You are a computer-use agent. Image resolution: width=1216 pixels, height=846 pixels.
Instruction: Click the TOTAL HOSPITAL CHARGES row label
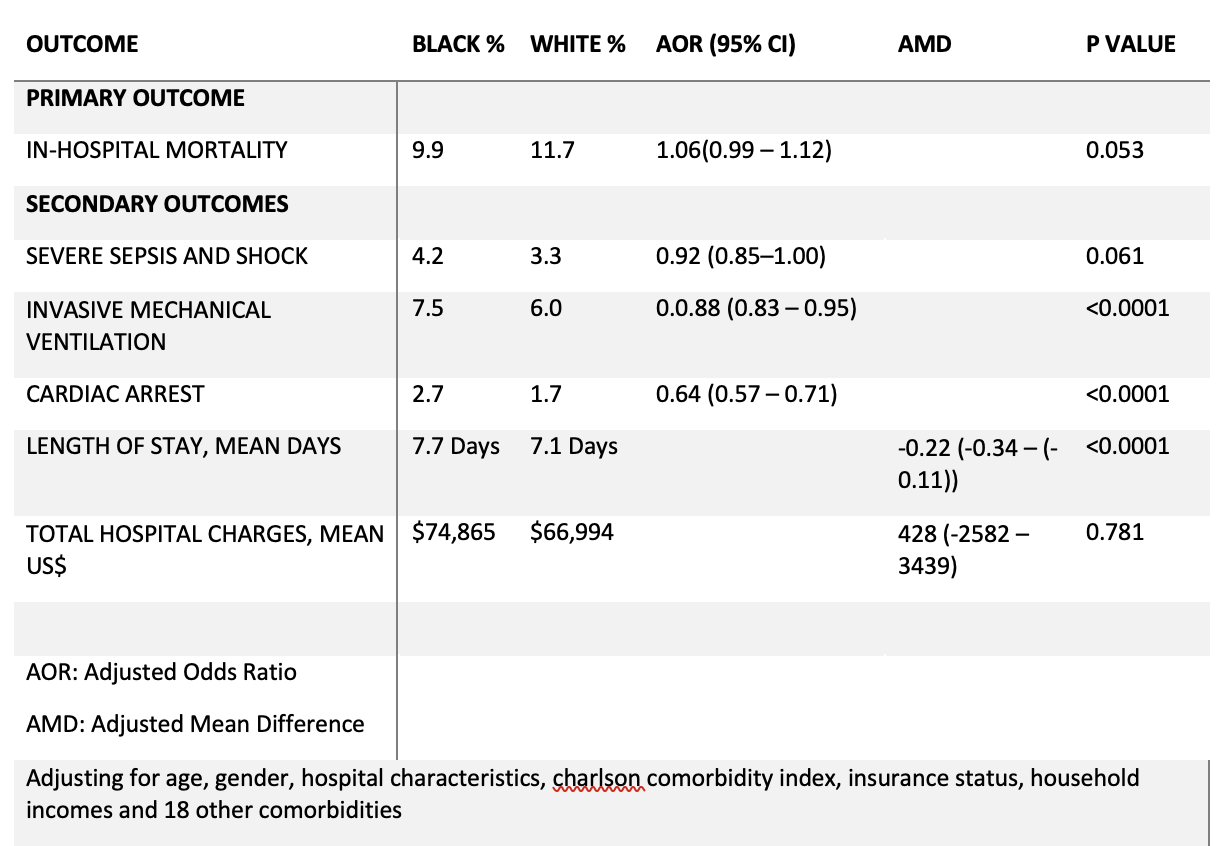pos(204,549)
